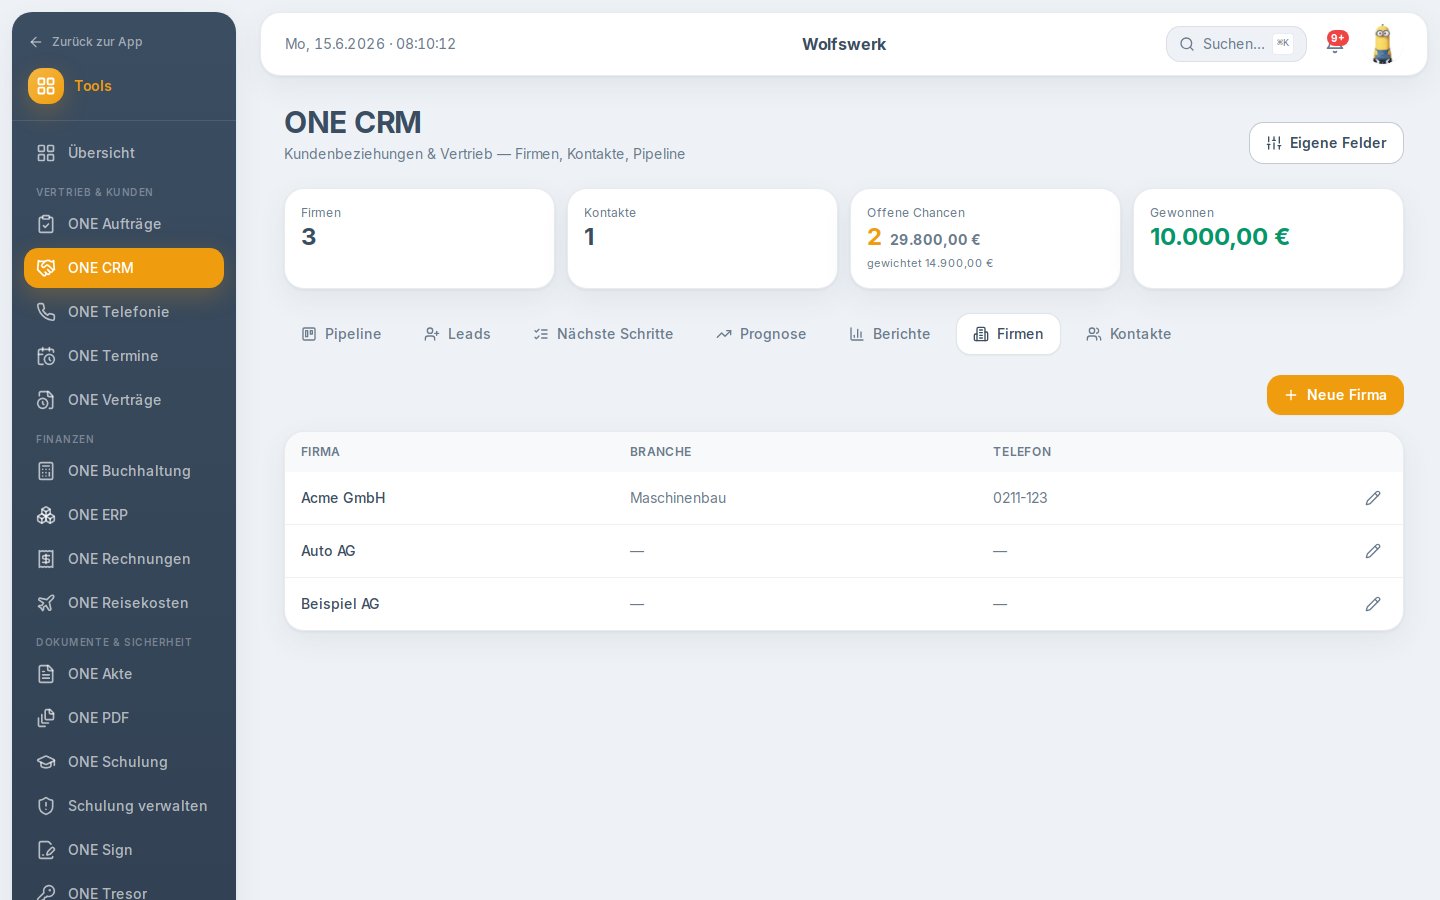1440x900 pixels.
Task: Click the Acme GmbH company name
Action: 343,498
